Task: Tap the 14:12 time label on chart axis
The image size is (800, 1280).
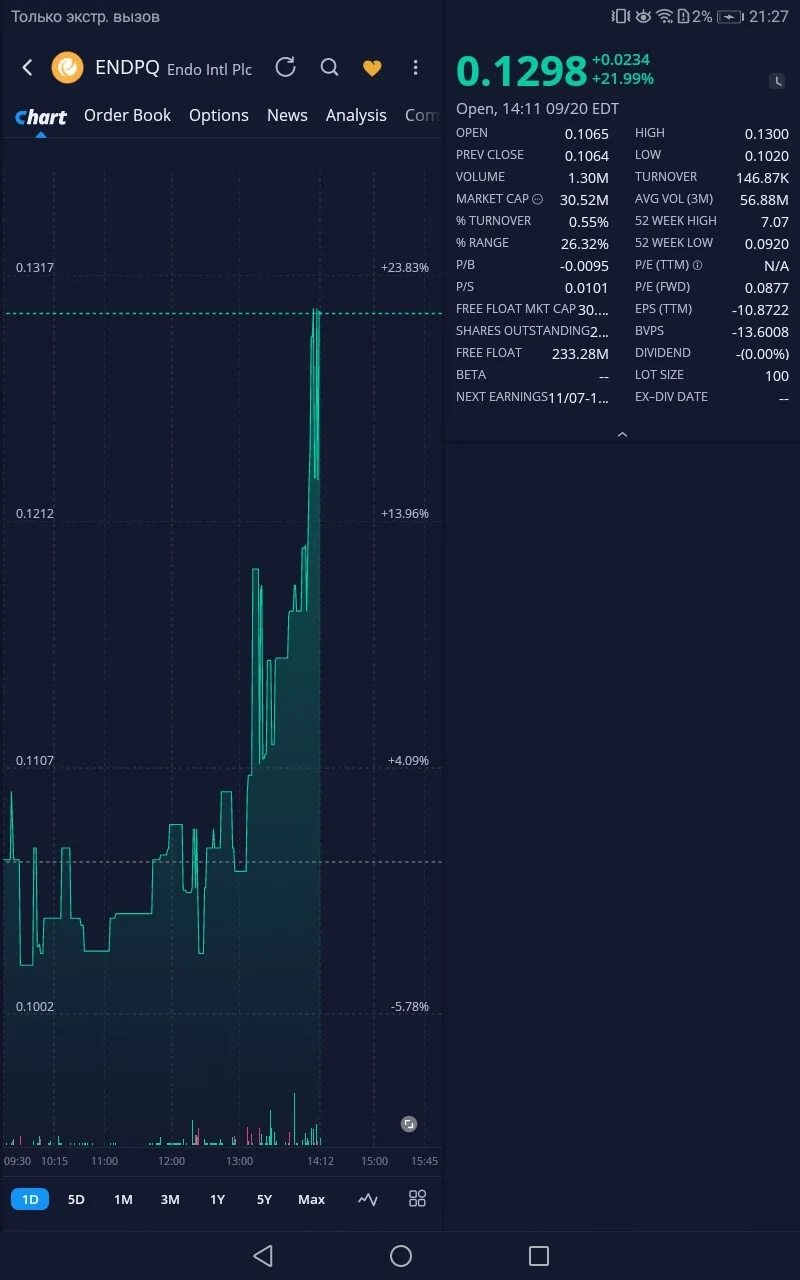Action: tap(320, 1161)
